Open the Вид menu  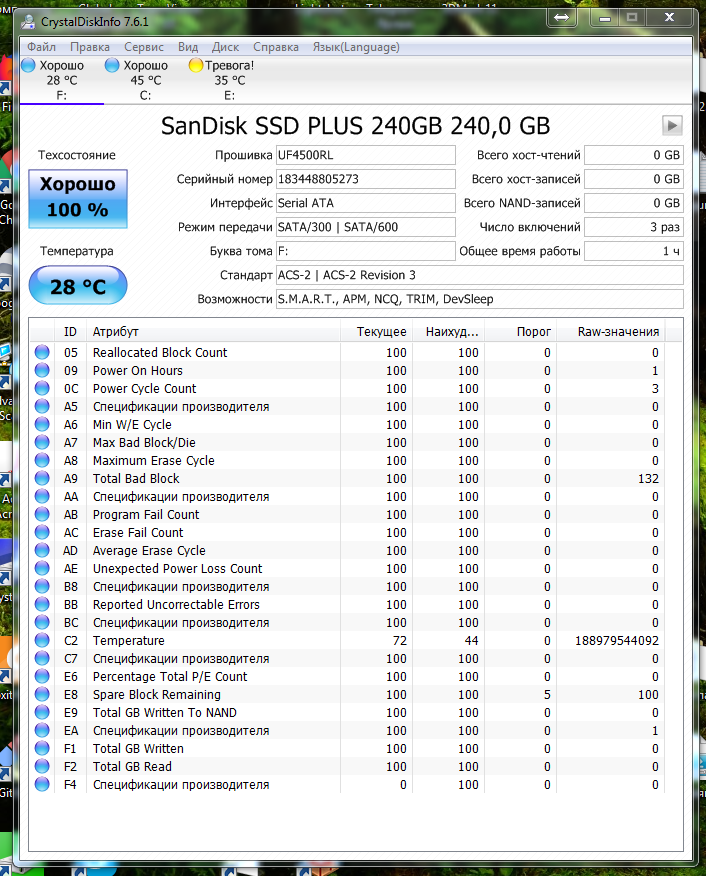pyautogui.click(x=188, y=47)
